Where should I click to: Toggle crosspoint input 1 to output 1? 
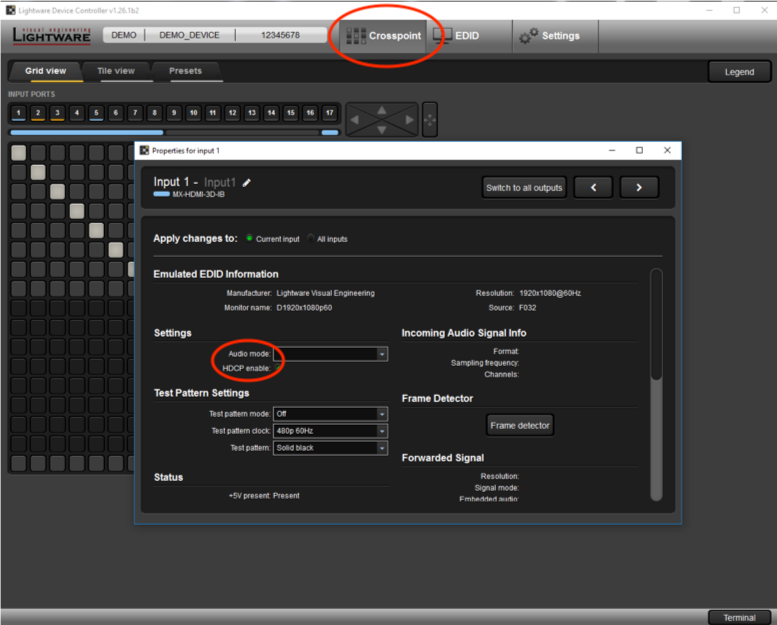click(x=18, y=153)
